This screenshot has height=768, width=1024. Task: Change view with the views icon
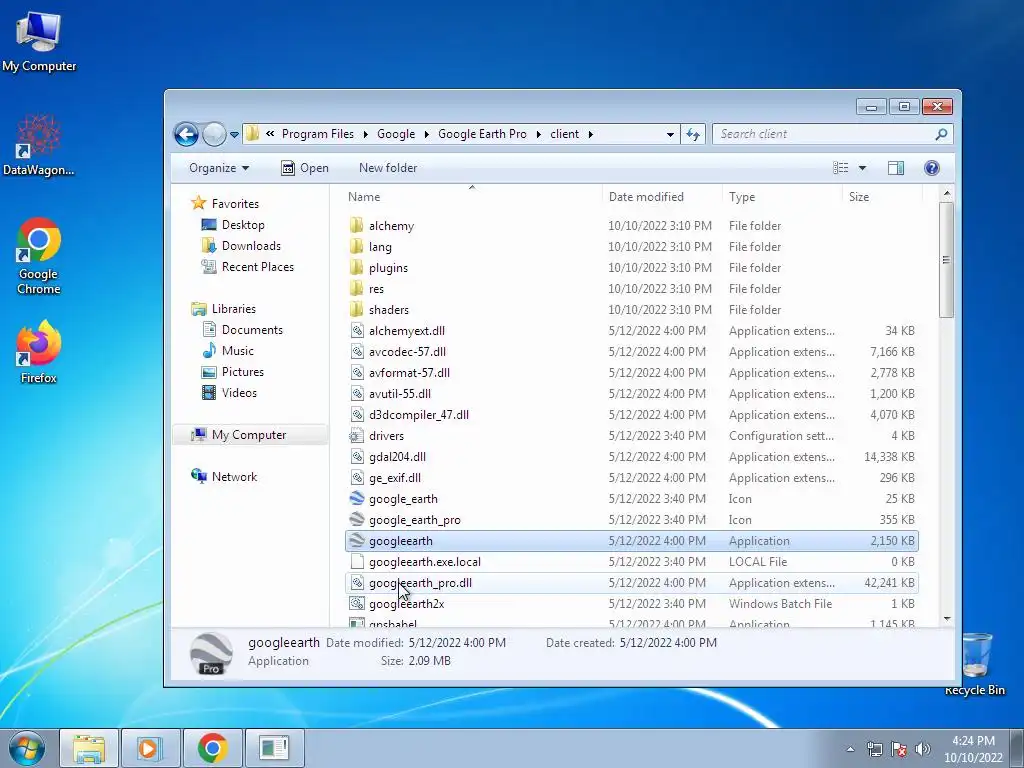840,168
